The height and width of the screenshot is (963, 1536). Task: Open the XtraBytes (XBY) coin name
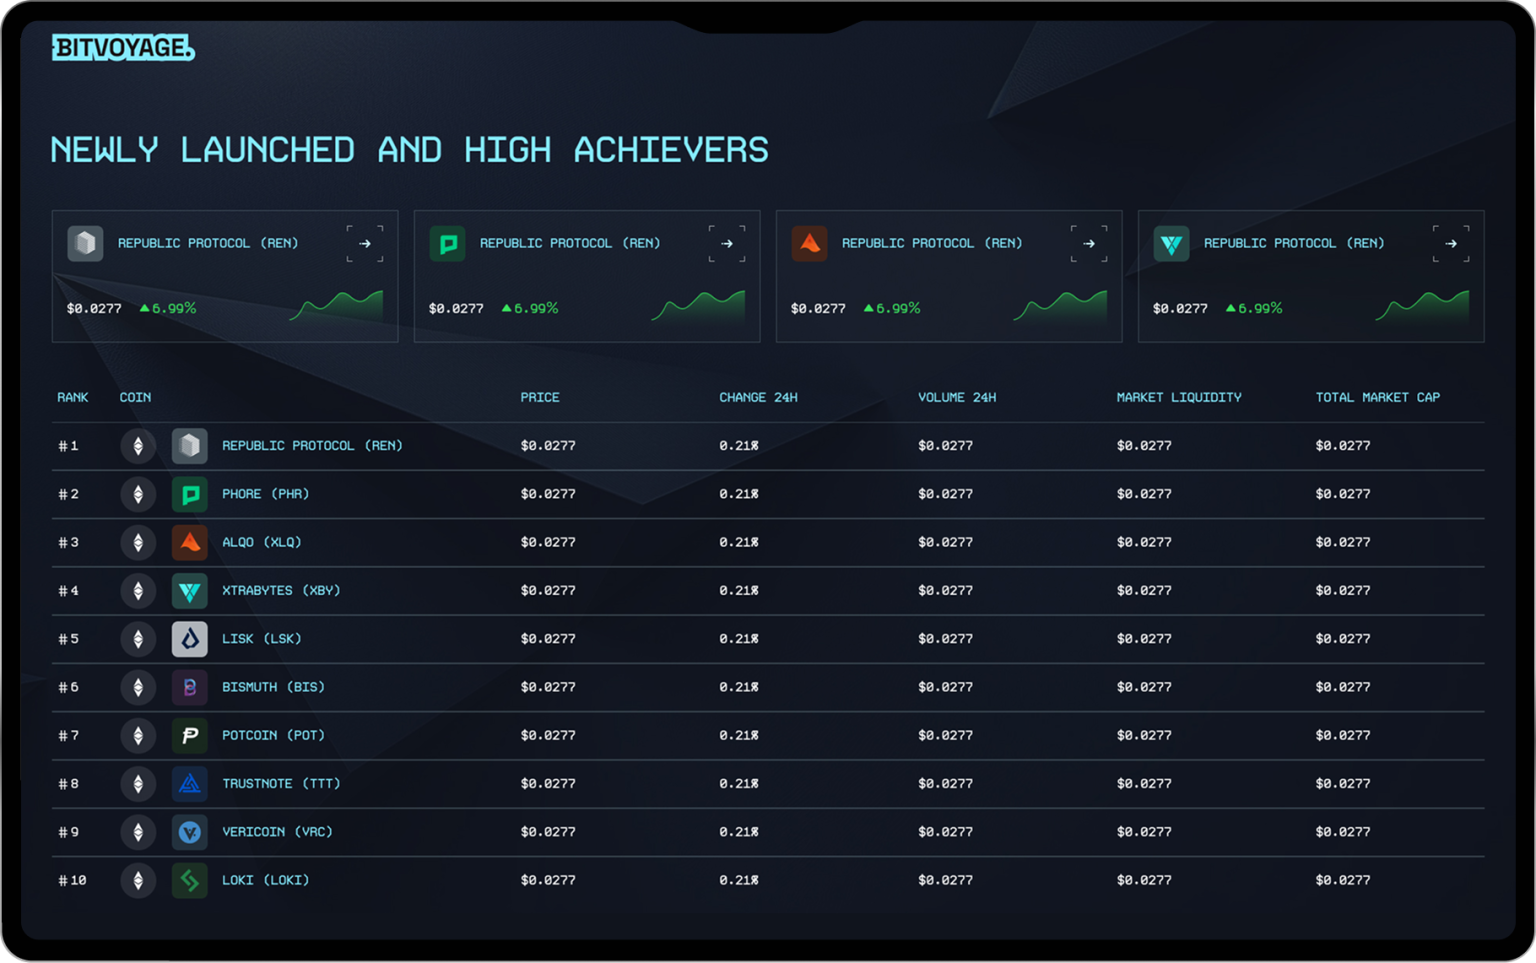click(x=281, y=591)
